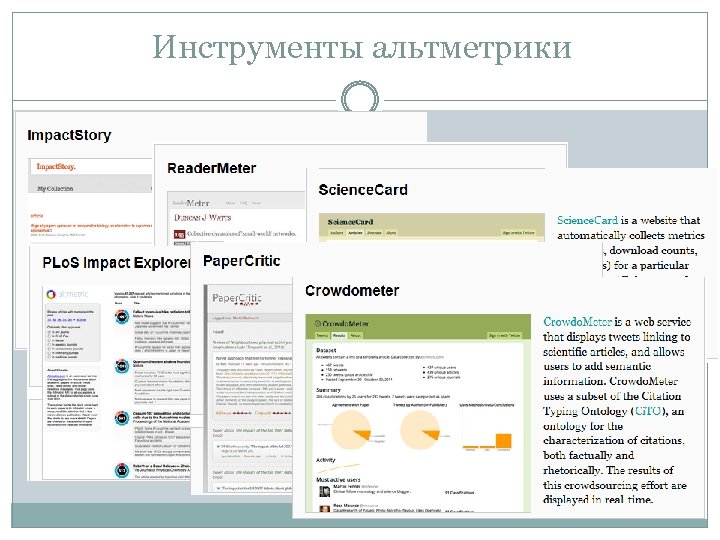Click the Crowdometer heading

coord(352,291)
